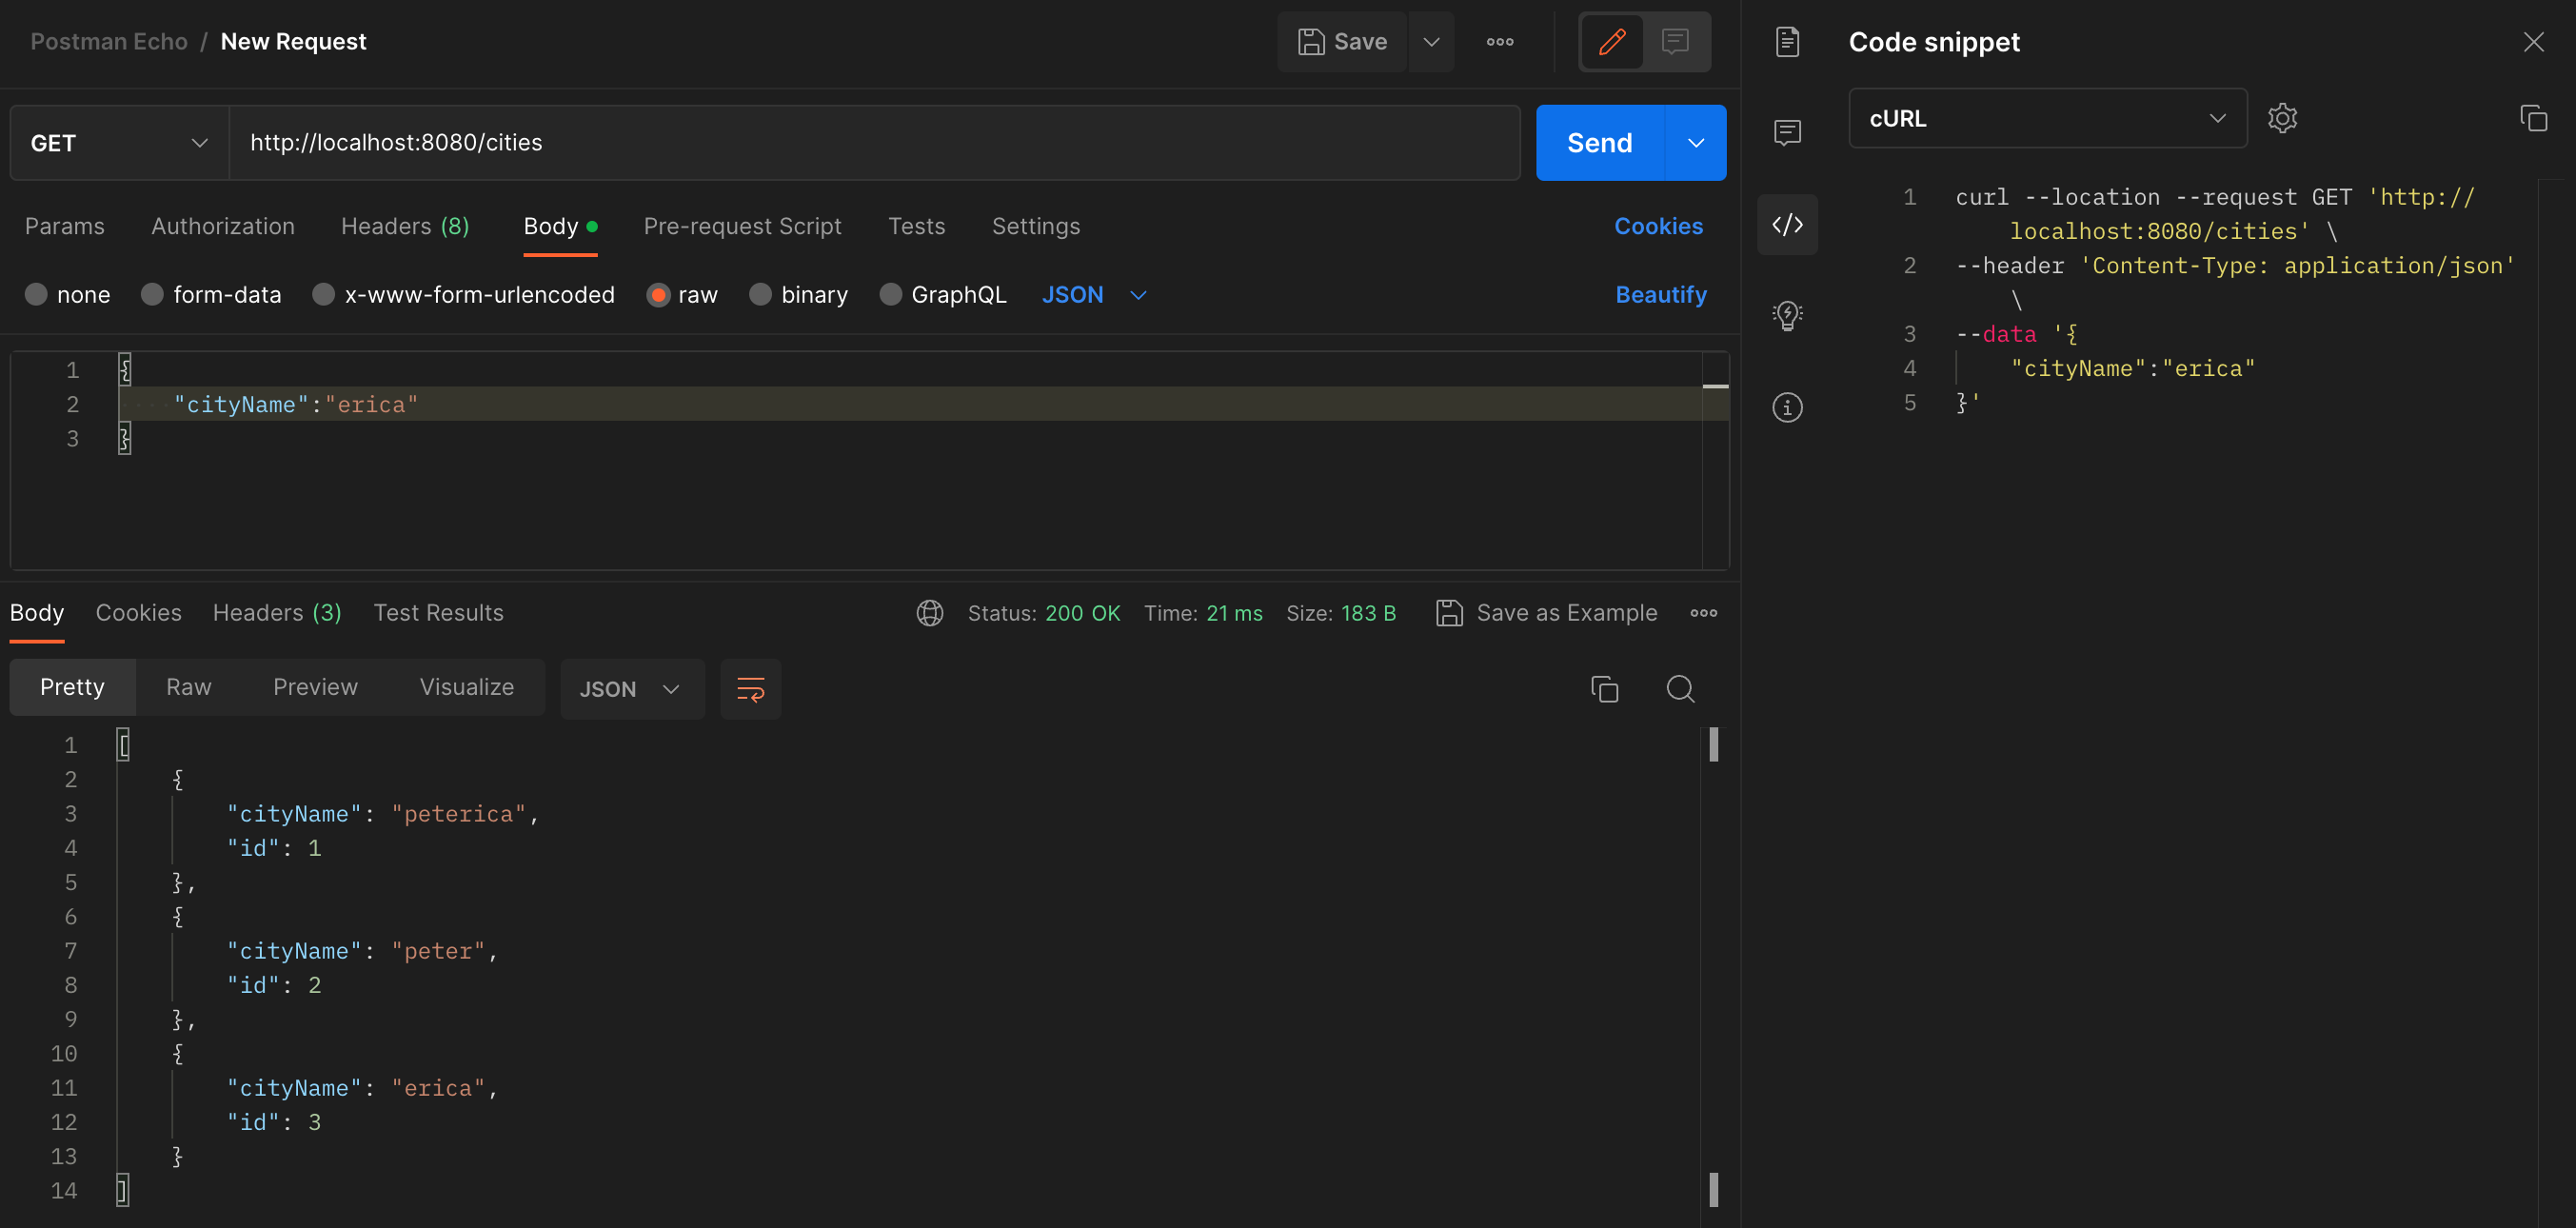
Task: Choose the binary body radio button
Action: pos(760,294)
